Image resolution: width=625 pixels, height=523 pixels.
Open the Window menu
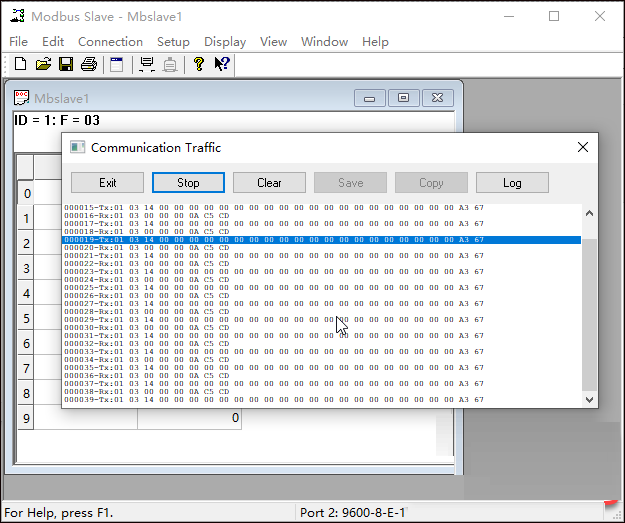pyautogui.click(x=324, y=41)
